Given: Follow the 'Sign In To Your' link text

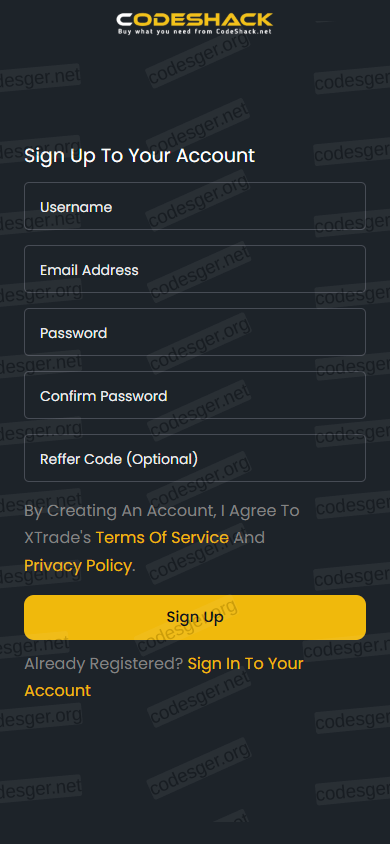Looking at the screenshot, I should [x=245, y=663].
